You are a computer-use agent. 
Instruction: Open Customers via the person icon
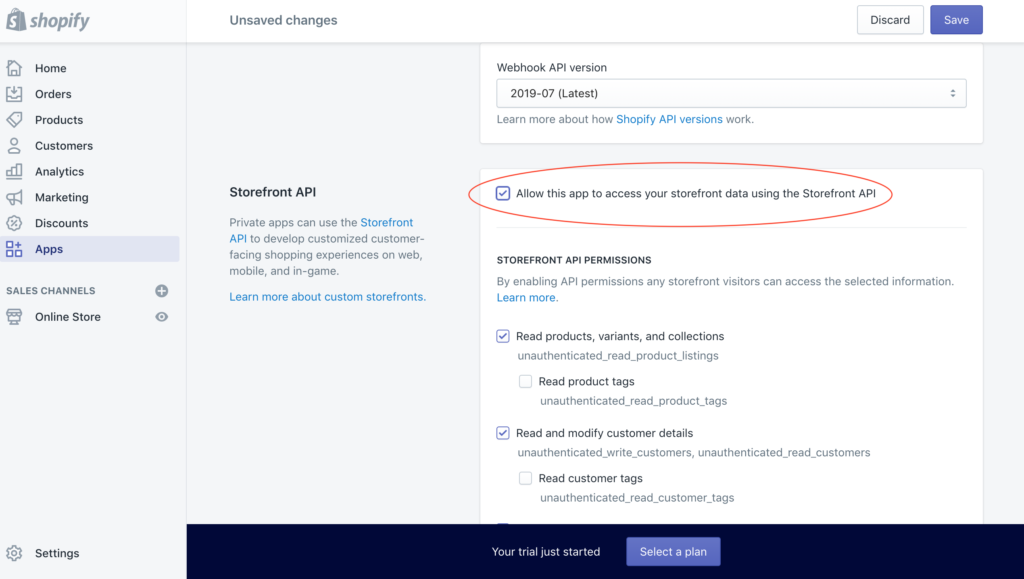(x=17, y=145)
